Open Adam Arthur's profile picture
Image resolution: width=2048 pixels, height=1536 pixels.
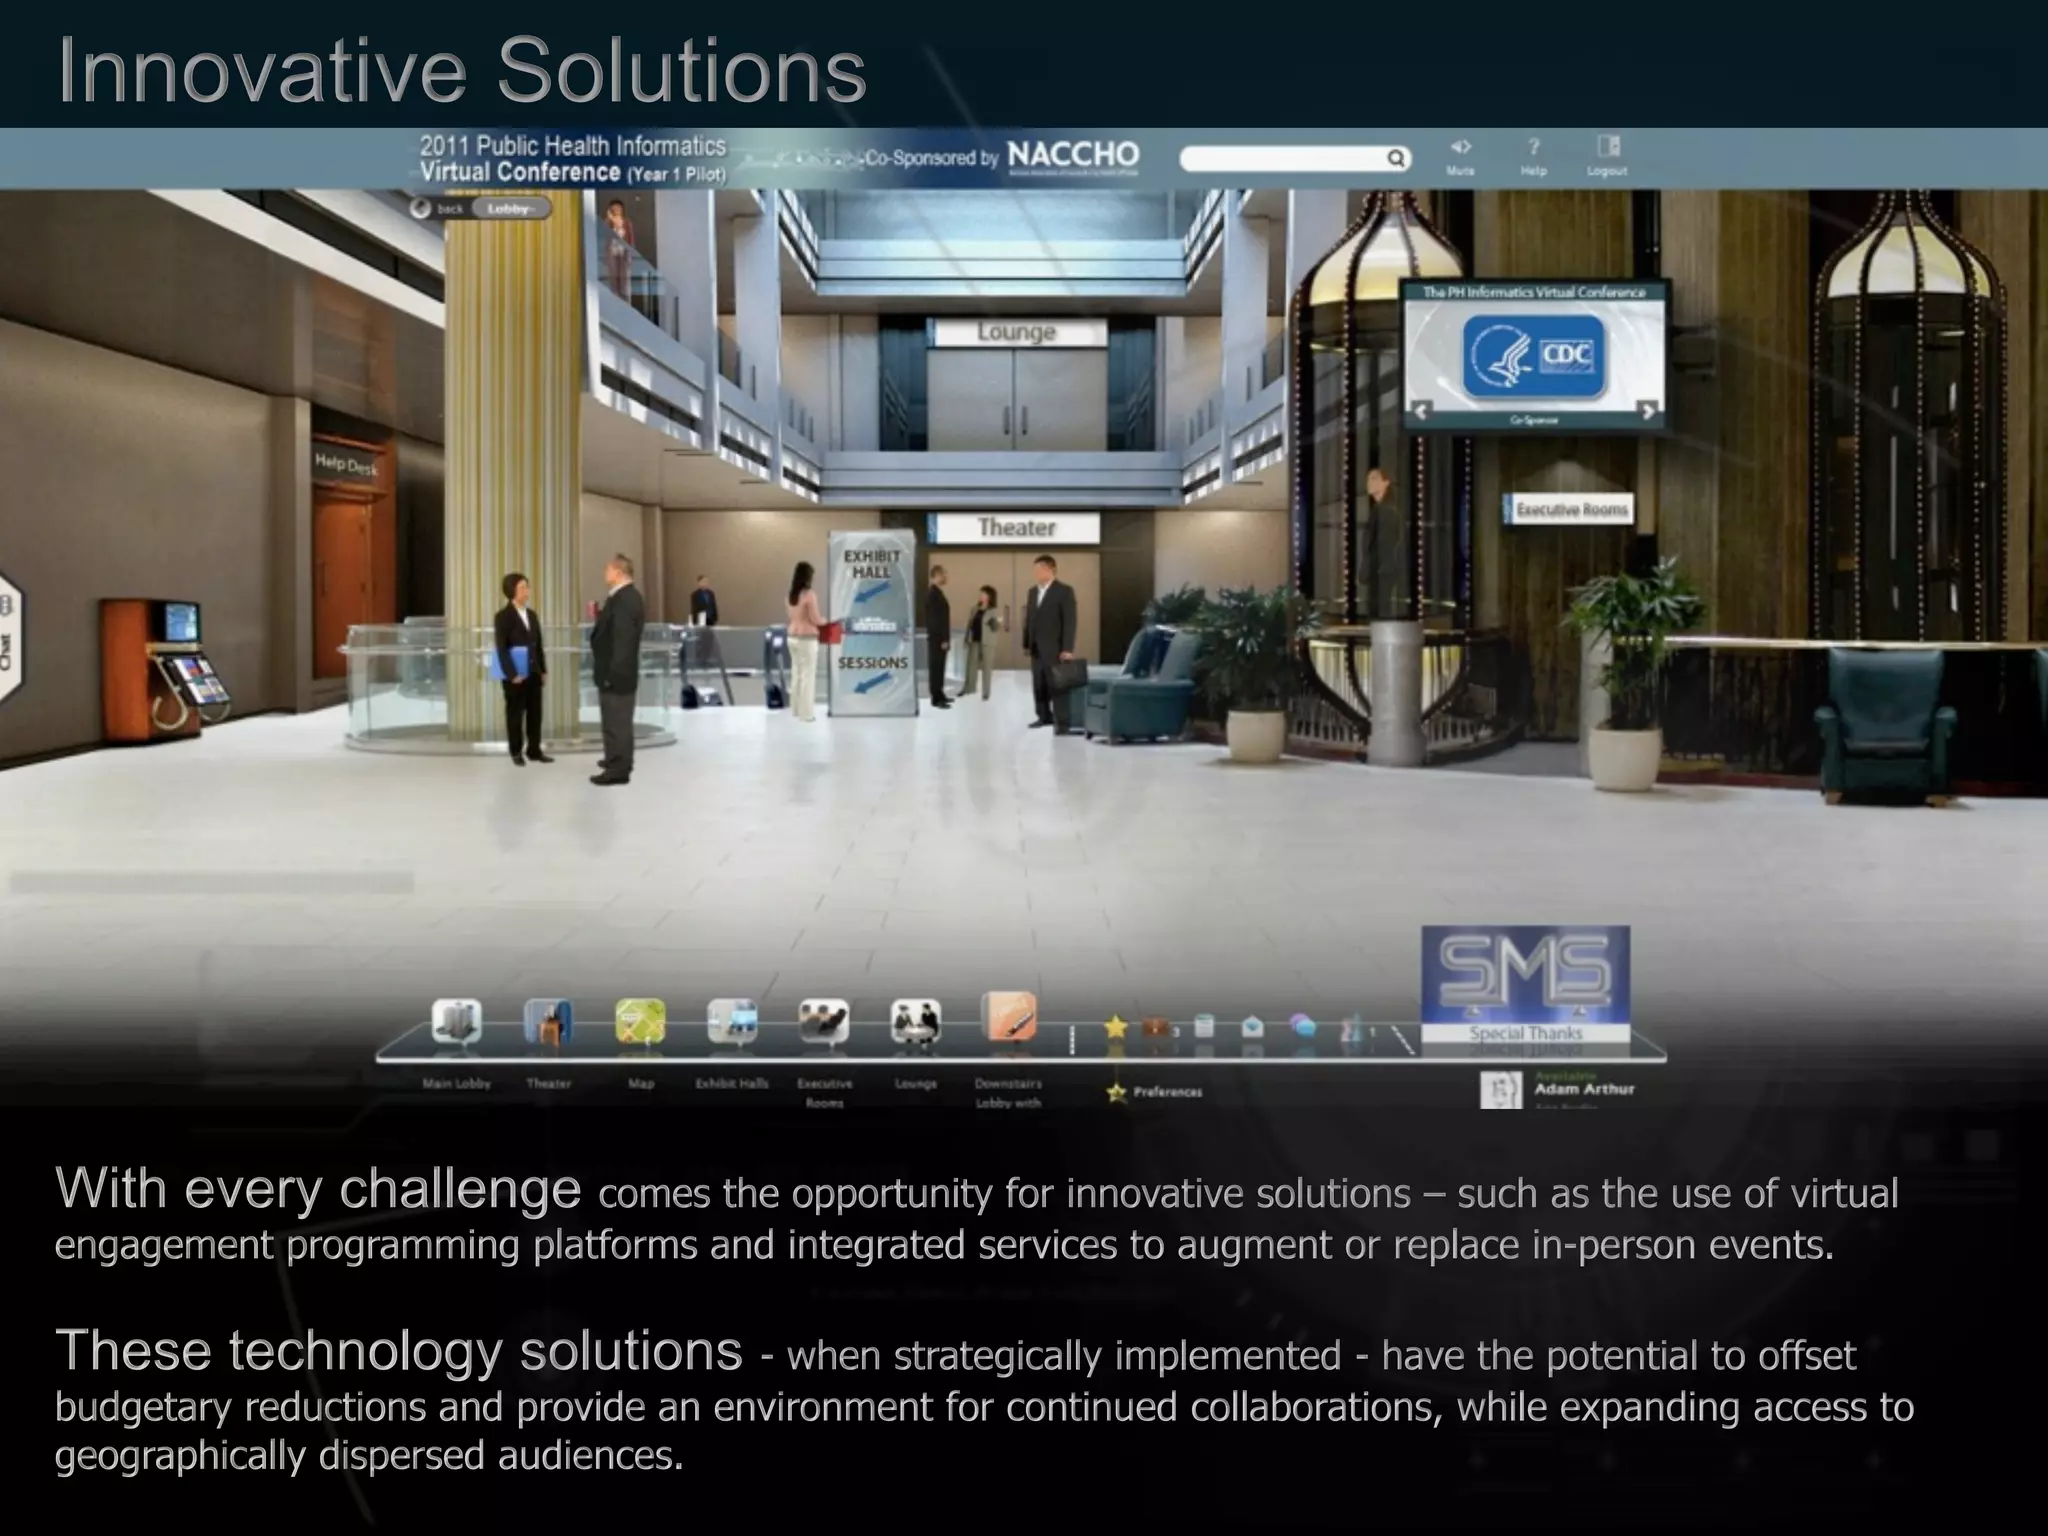click(x=1500, y=1089)
